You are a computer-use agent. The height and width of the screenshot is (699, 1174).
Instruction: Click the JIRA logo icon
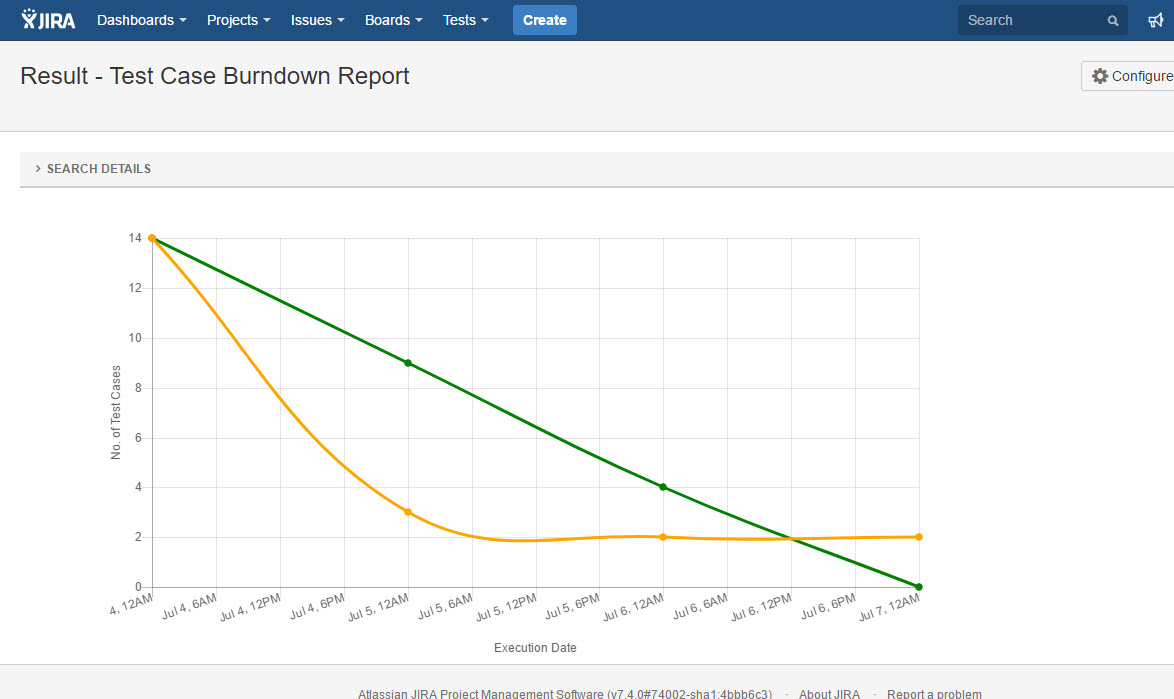pos(31,19)
